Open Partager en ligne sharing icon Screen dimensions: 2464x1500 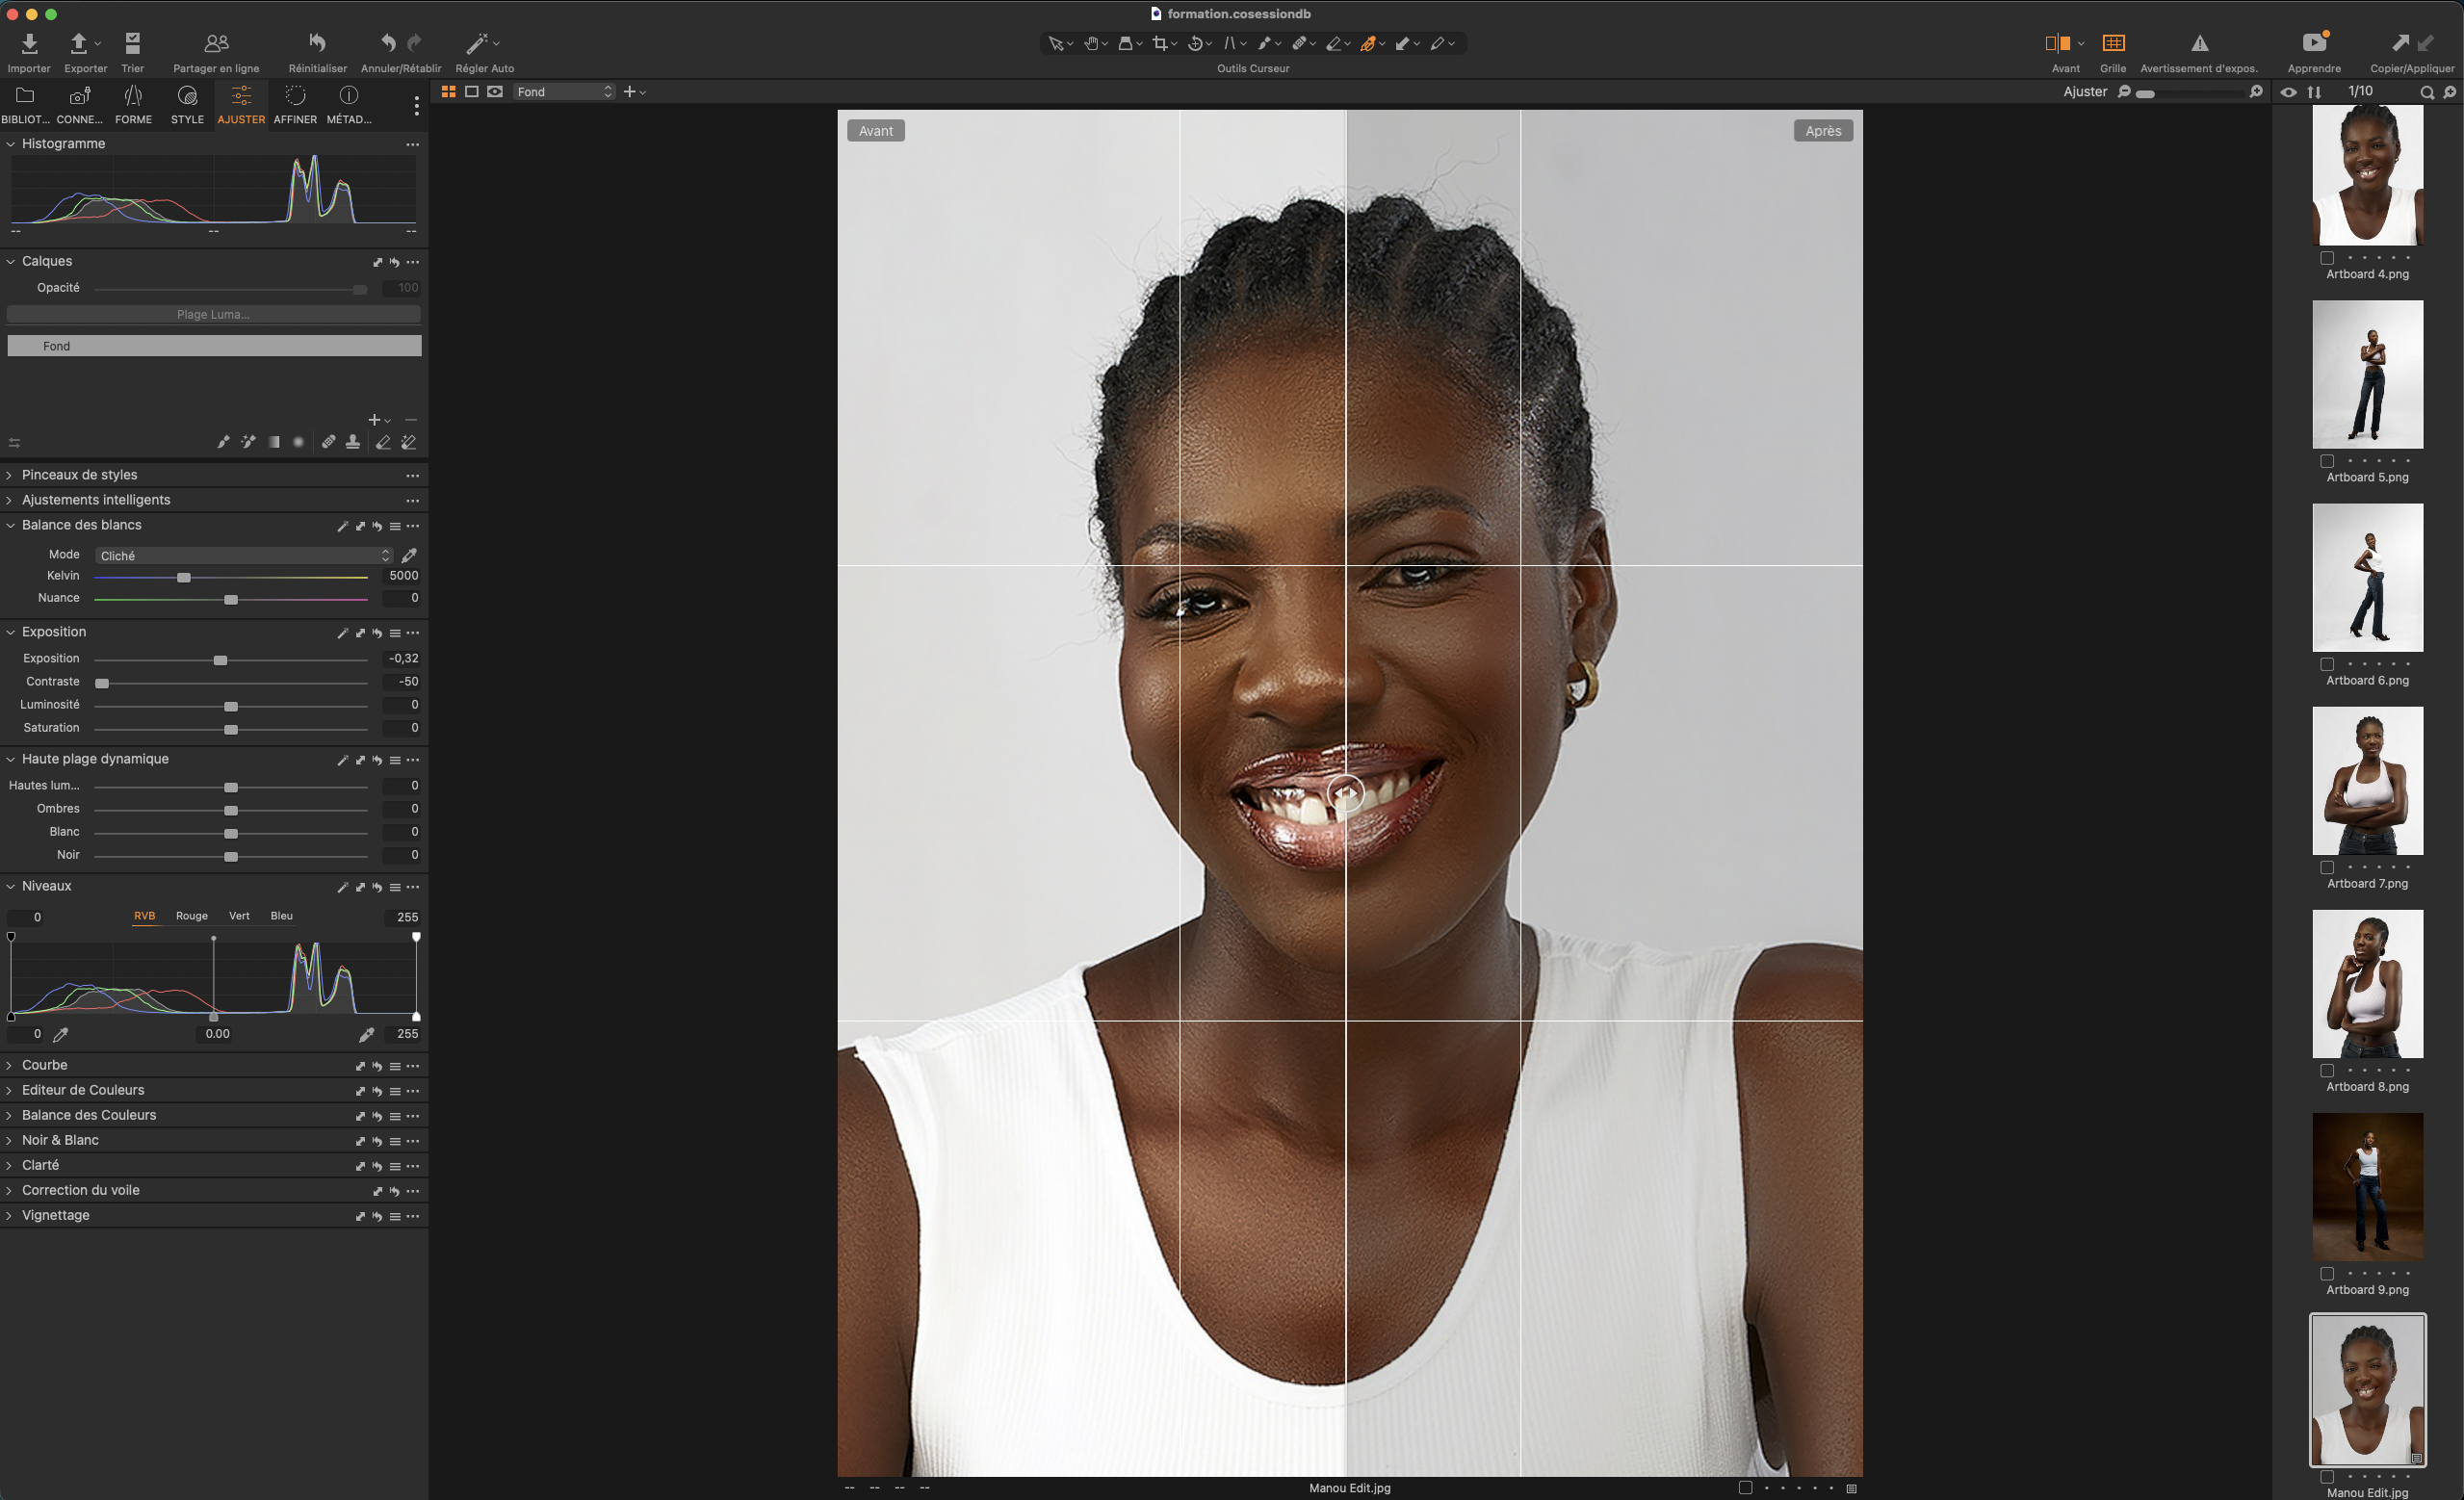click(216, 43)
